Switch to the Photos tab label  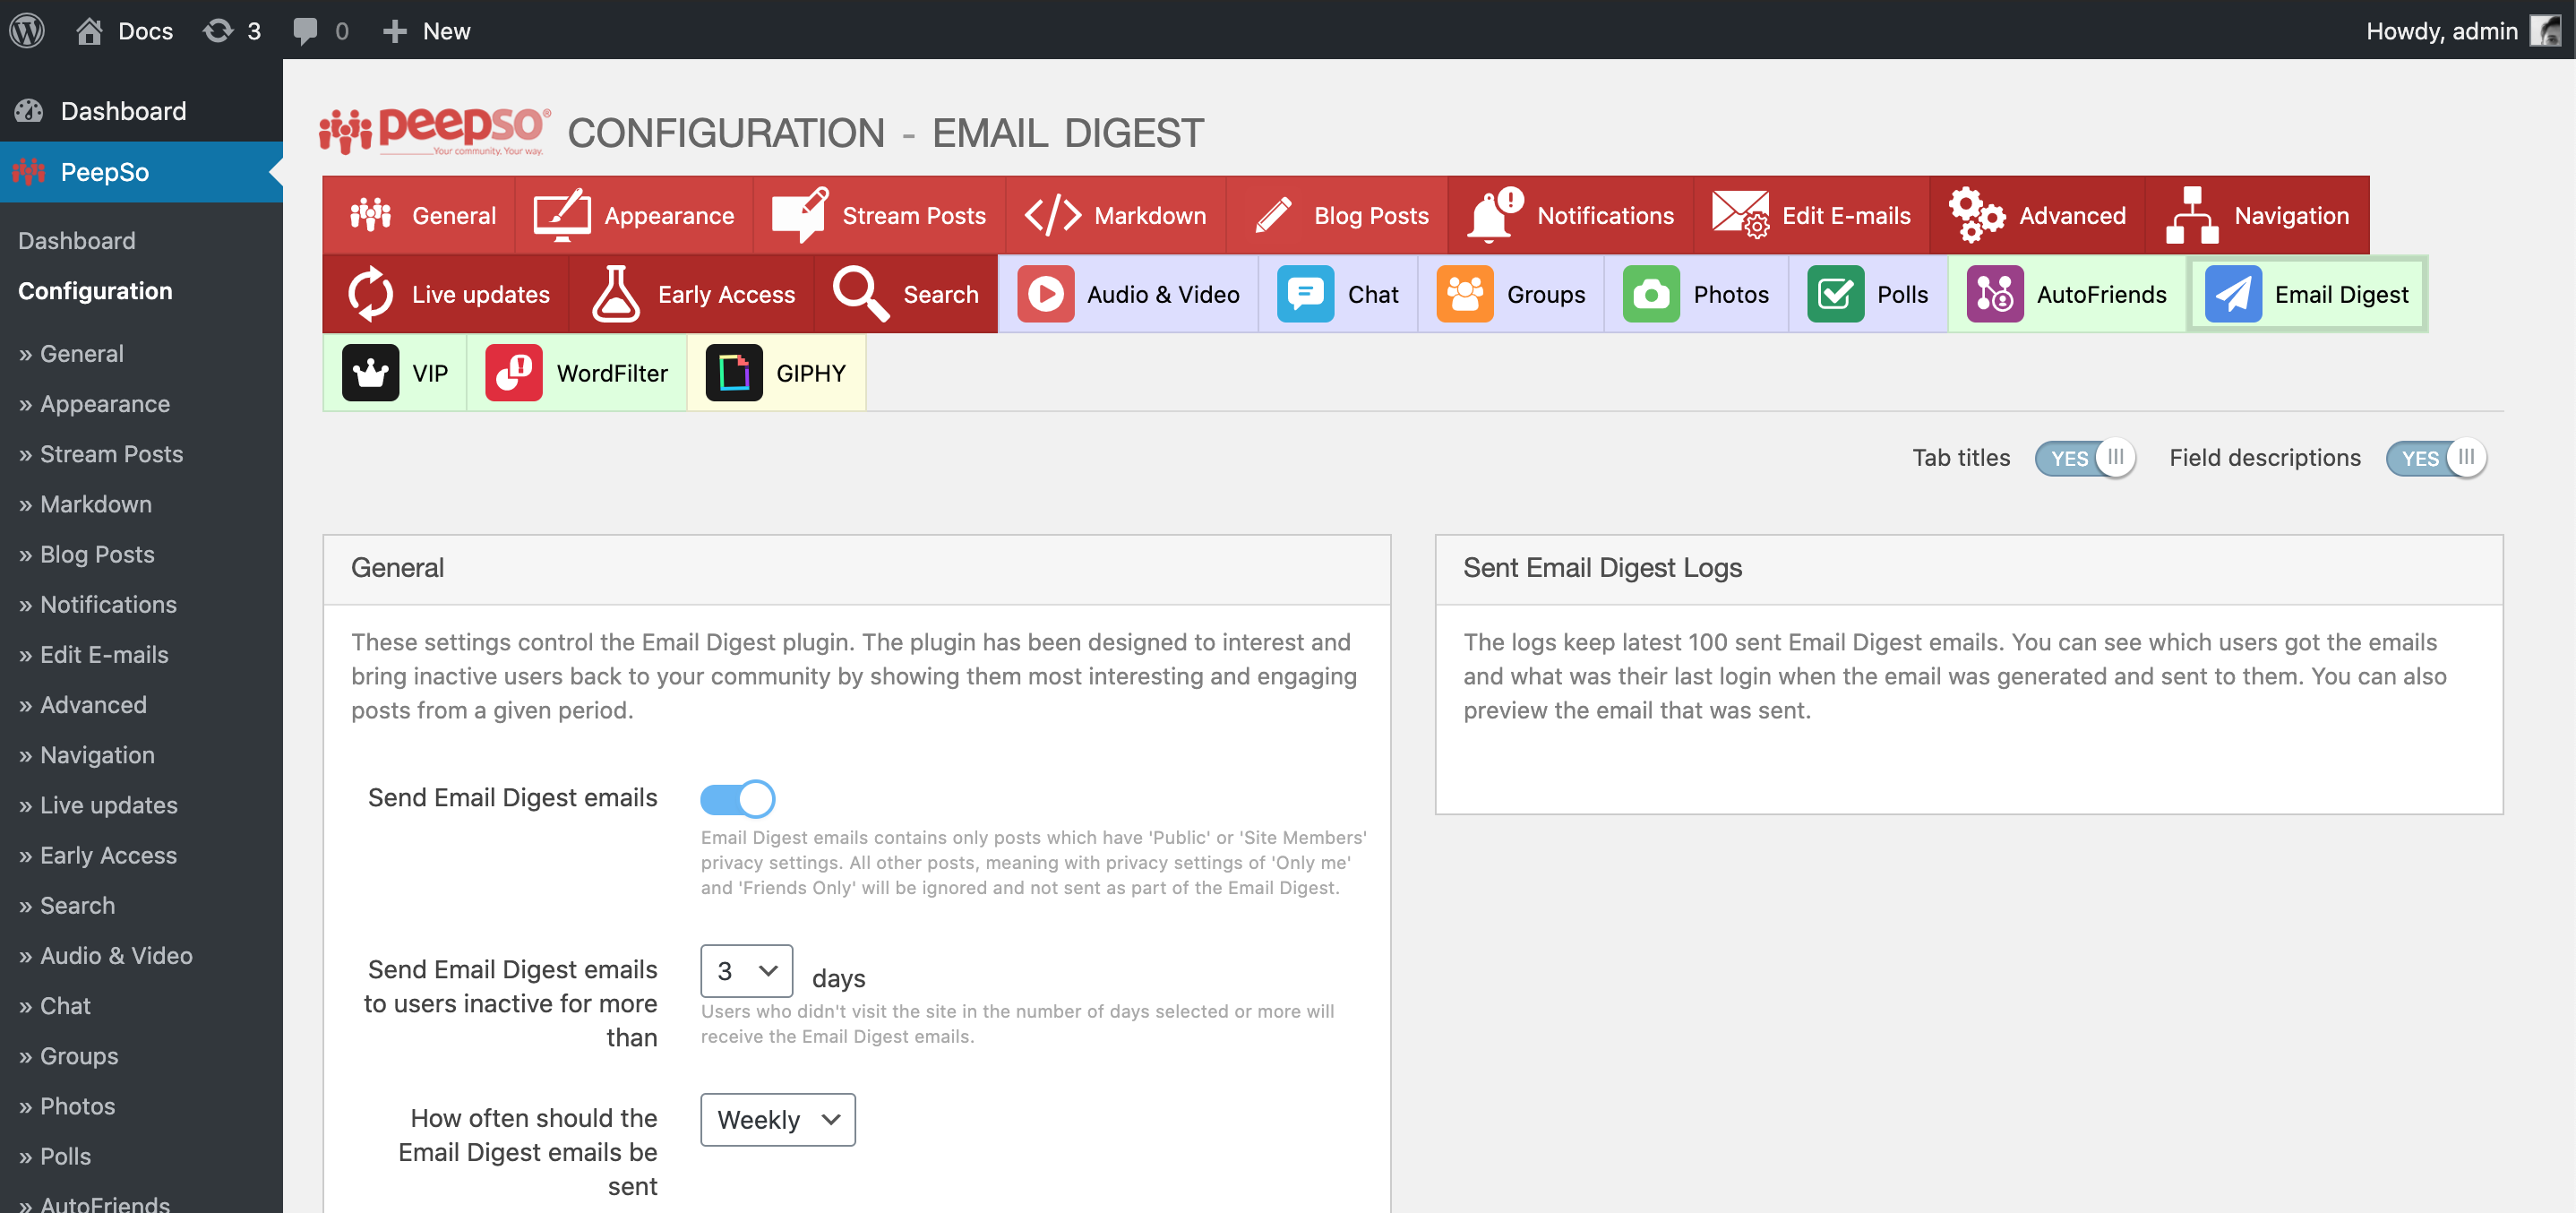pyautogui.click(x=1731, y=294)
